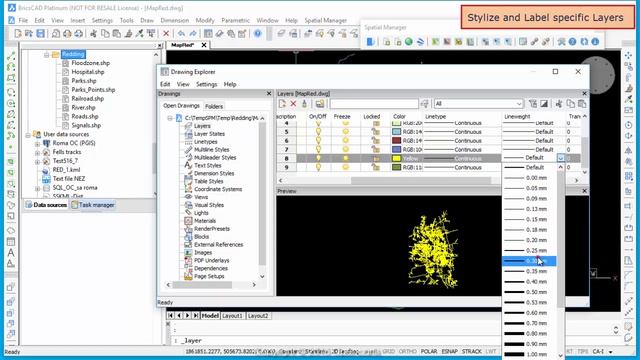Collapse the Redding folder in data sources
This screenshot has width=640, height=360.
[46, 54]
